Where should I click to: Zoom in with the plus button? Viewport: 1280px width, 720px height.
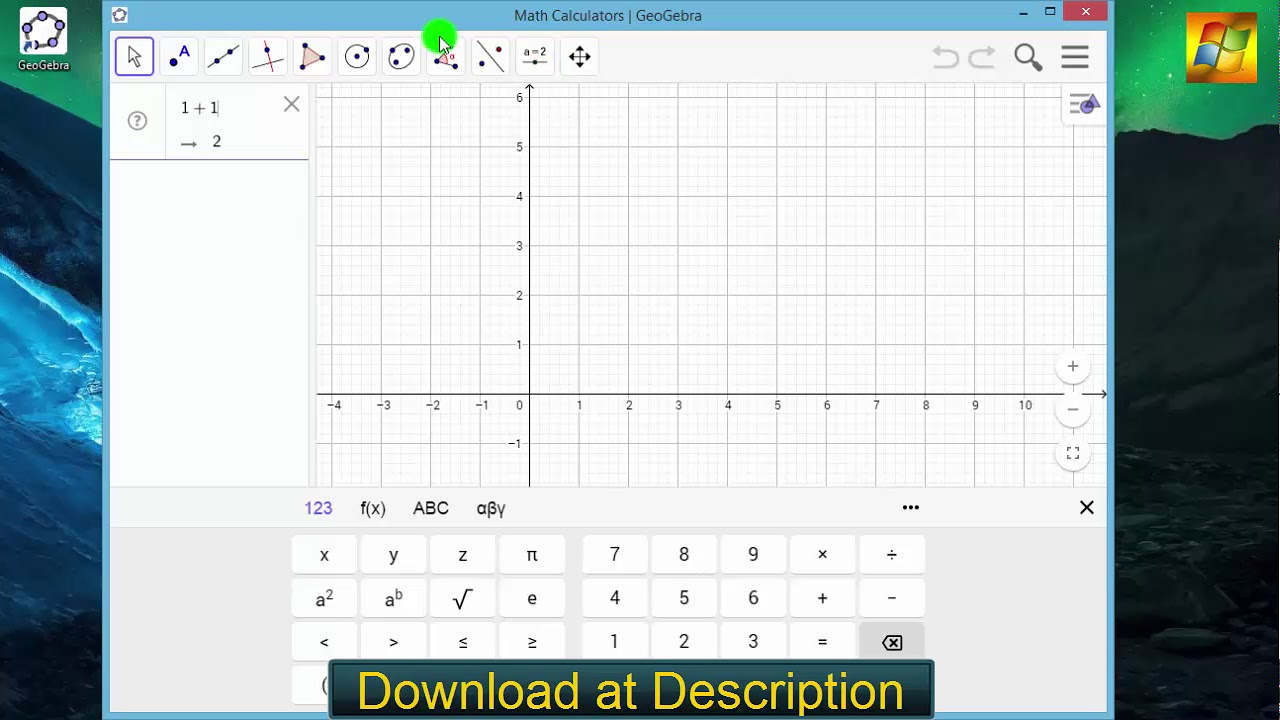pos(1073,367)
